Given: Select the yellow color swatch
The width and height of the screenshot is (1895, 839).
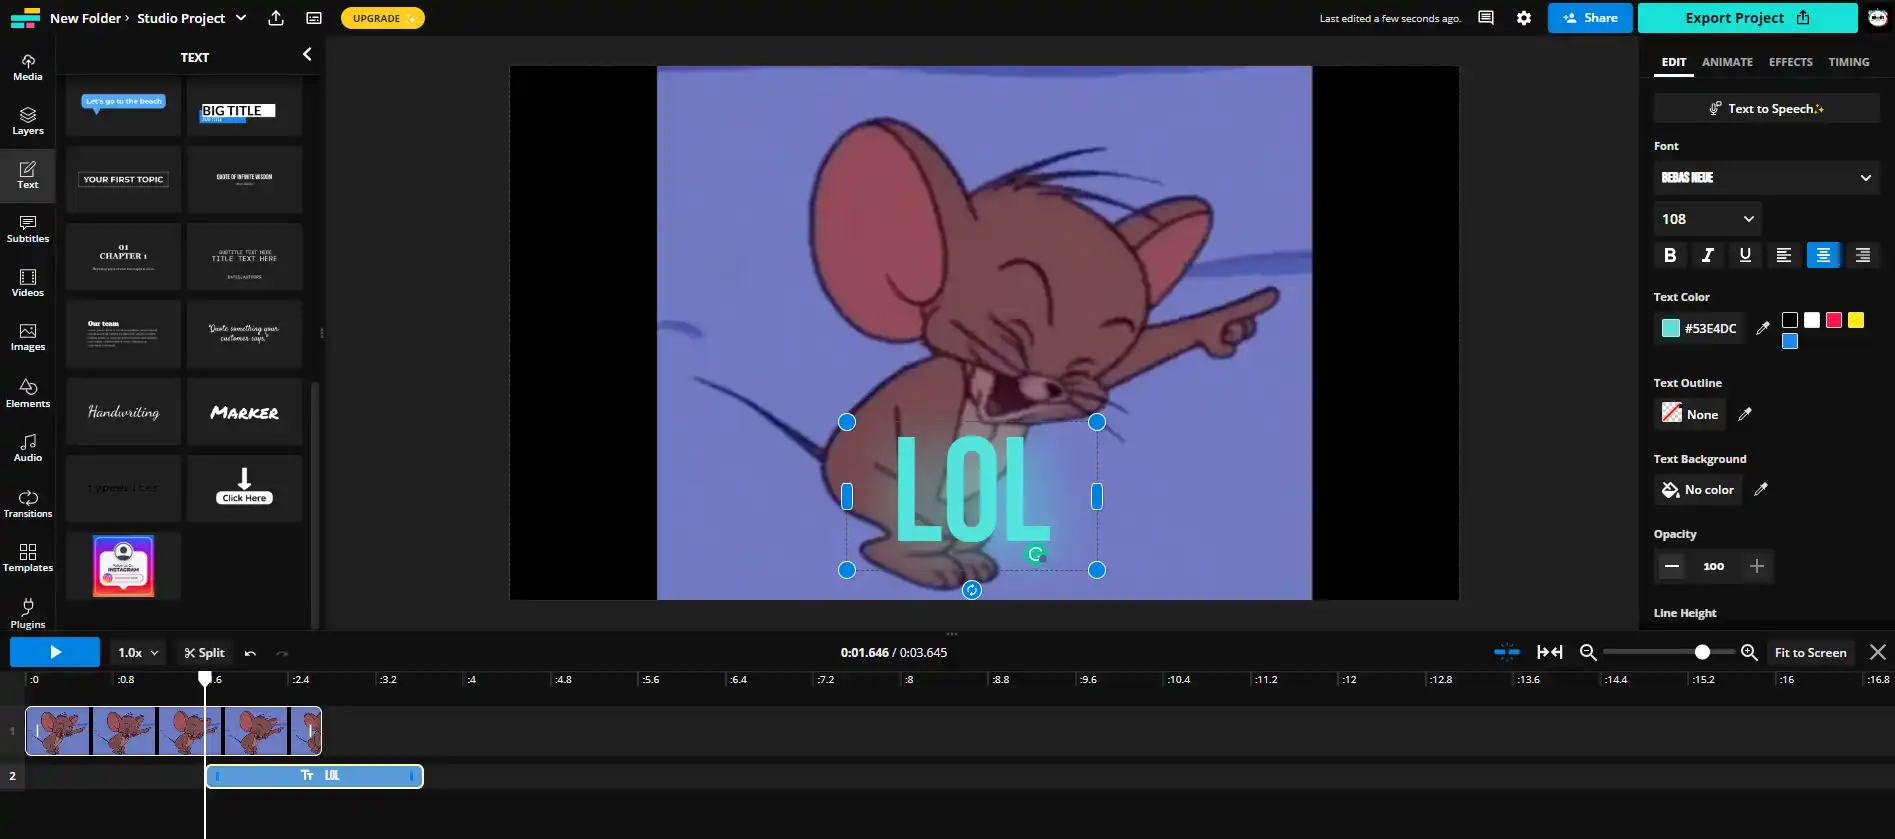Looking at the screenshot, I should click(x=1856, y=320).
